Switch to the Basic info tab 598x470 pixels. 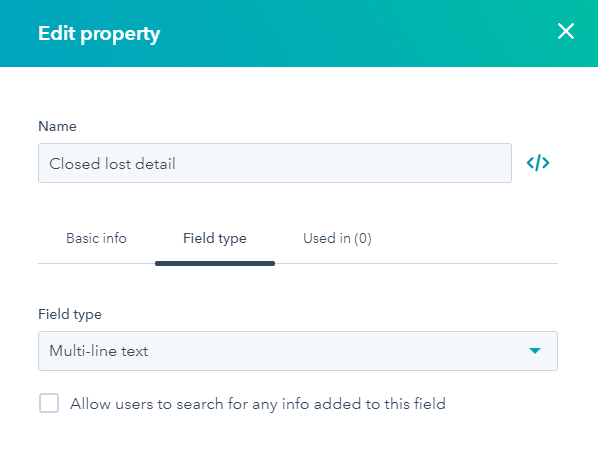point(96,238)
